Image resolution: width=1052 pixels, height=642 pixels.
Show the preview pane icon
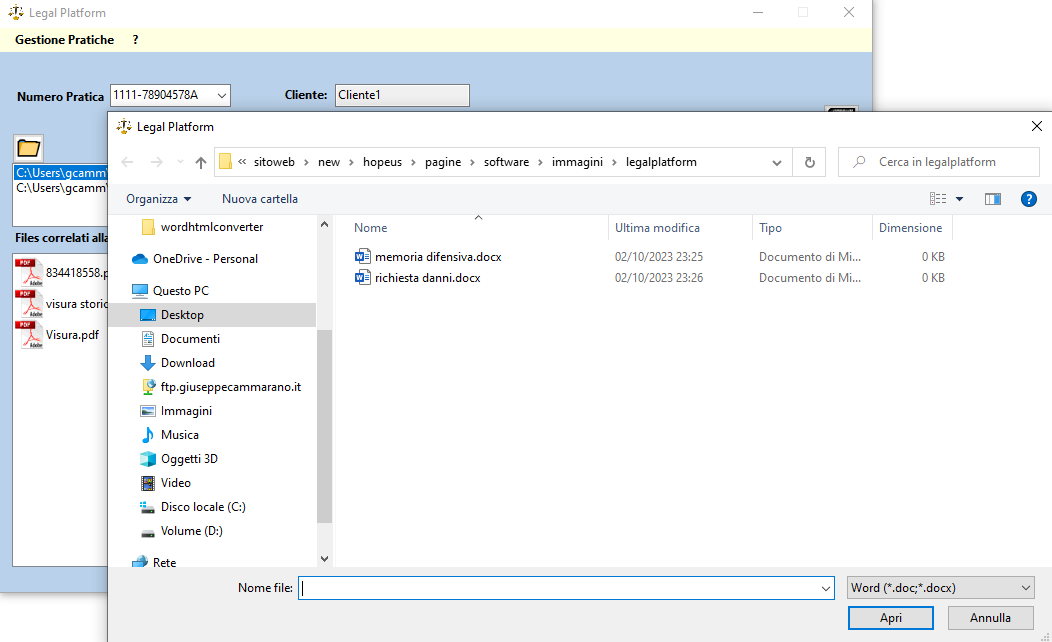click(x=992, y=199)
